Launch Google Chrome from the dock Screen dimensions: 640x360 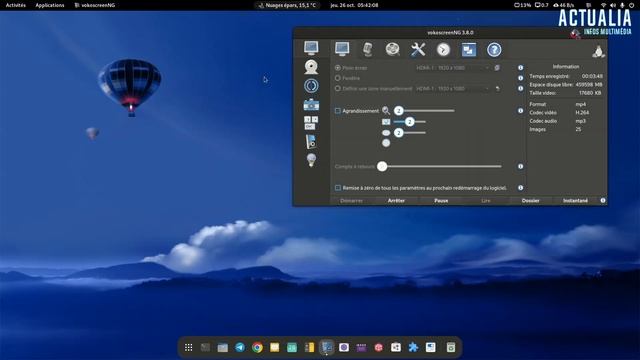257,347
